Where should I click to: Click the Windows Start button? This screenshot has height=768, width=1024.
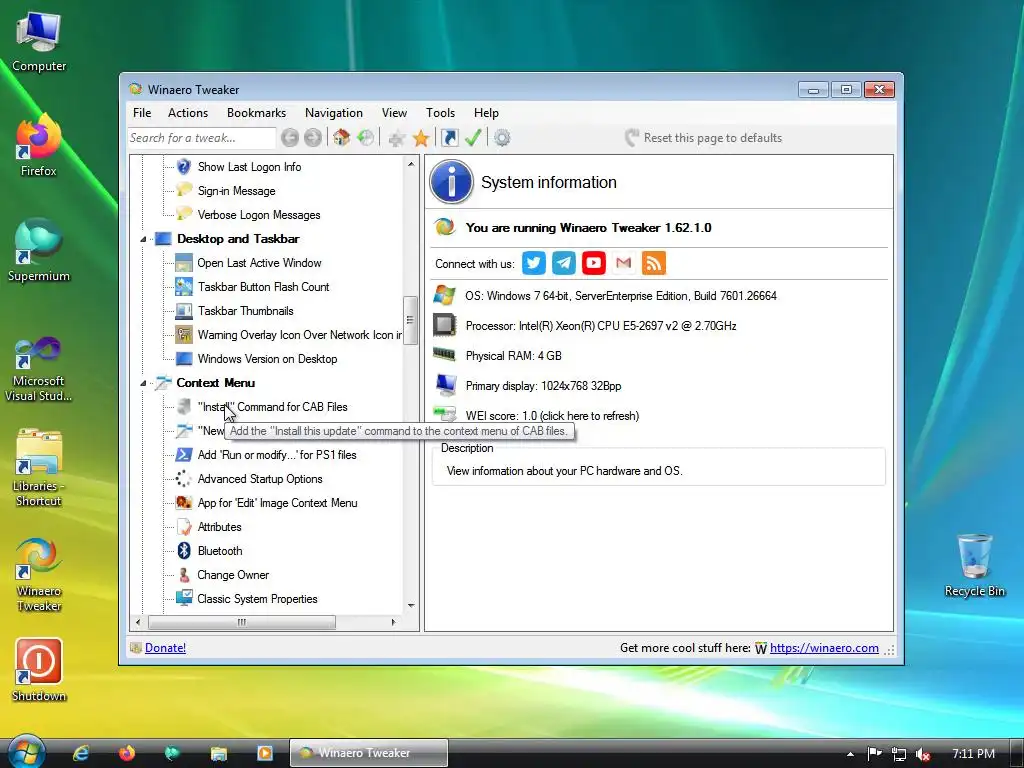[x=26, y=752]
